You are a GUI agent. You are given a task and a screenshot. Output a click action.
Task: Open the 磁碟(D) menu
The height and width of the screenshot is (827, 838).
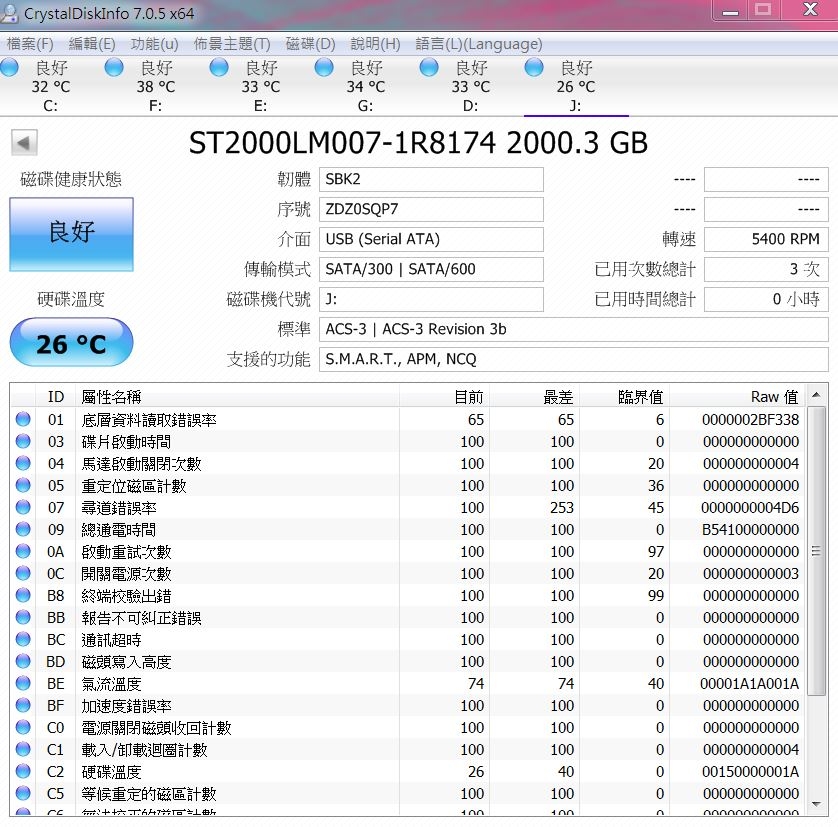pyautogui.click(x=311, y=44)
